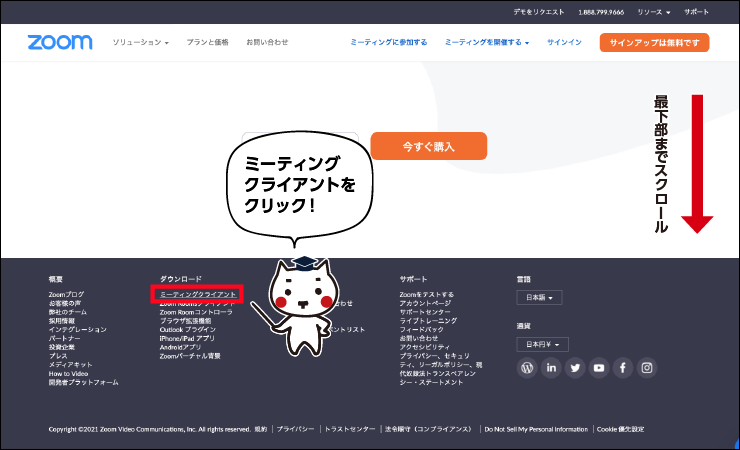
Task: Open the フィードバック link
Action: [x=421, y=330]
